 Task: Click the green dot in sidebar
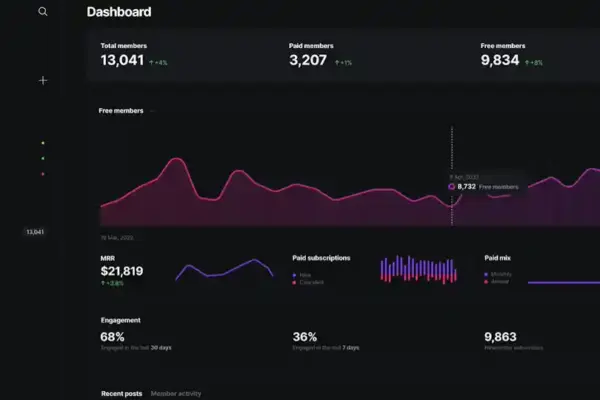[42, 158]
